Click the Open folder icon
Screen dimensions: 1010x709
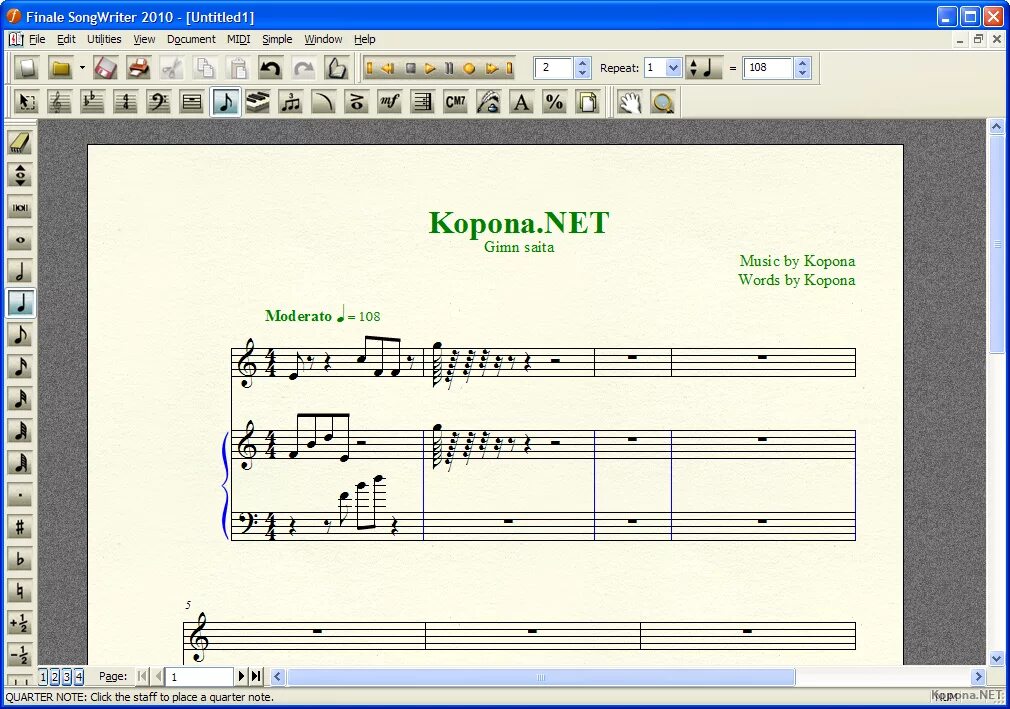tap(61, 68)
